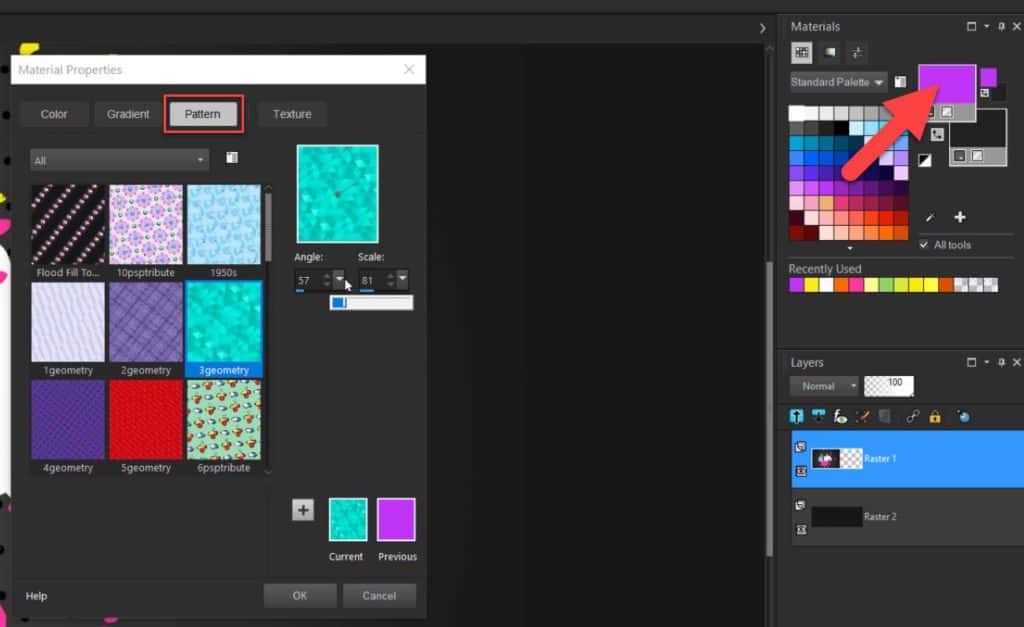Enable the All tools checkbox
Image resolution: width=1024 pixels, height=627 pixels.
click(x=924, y=244)
